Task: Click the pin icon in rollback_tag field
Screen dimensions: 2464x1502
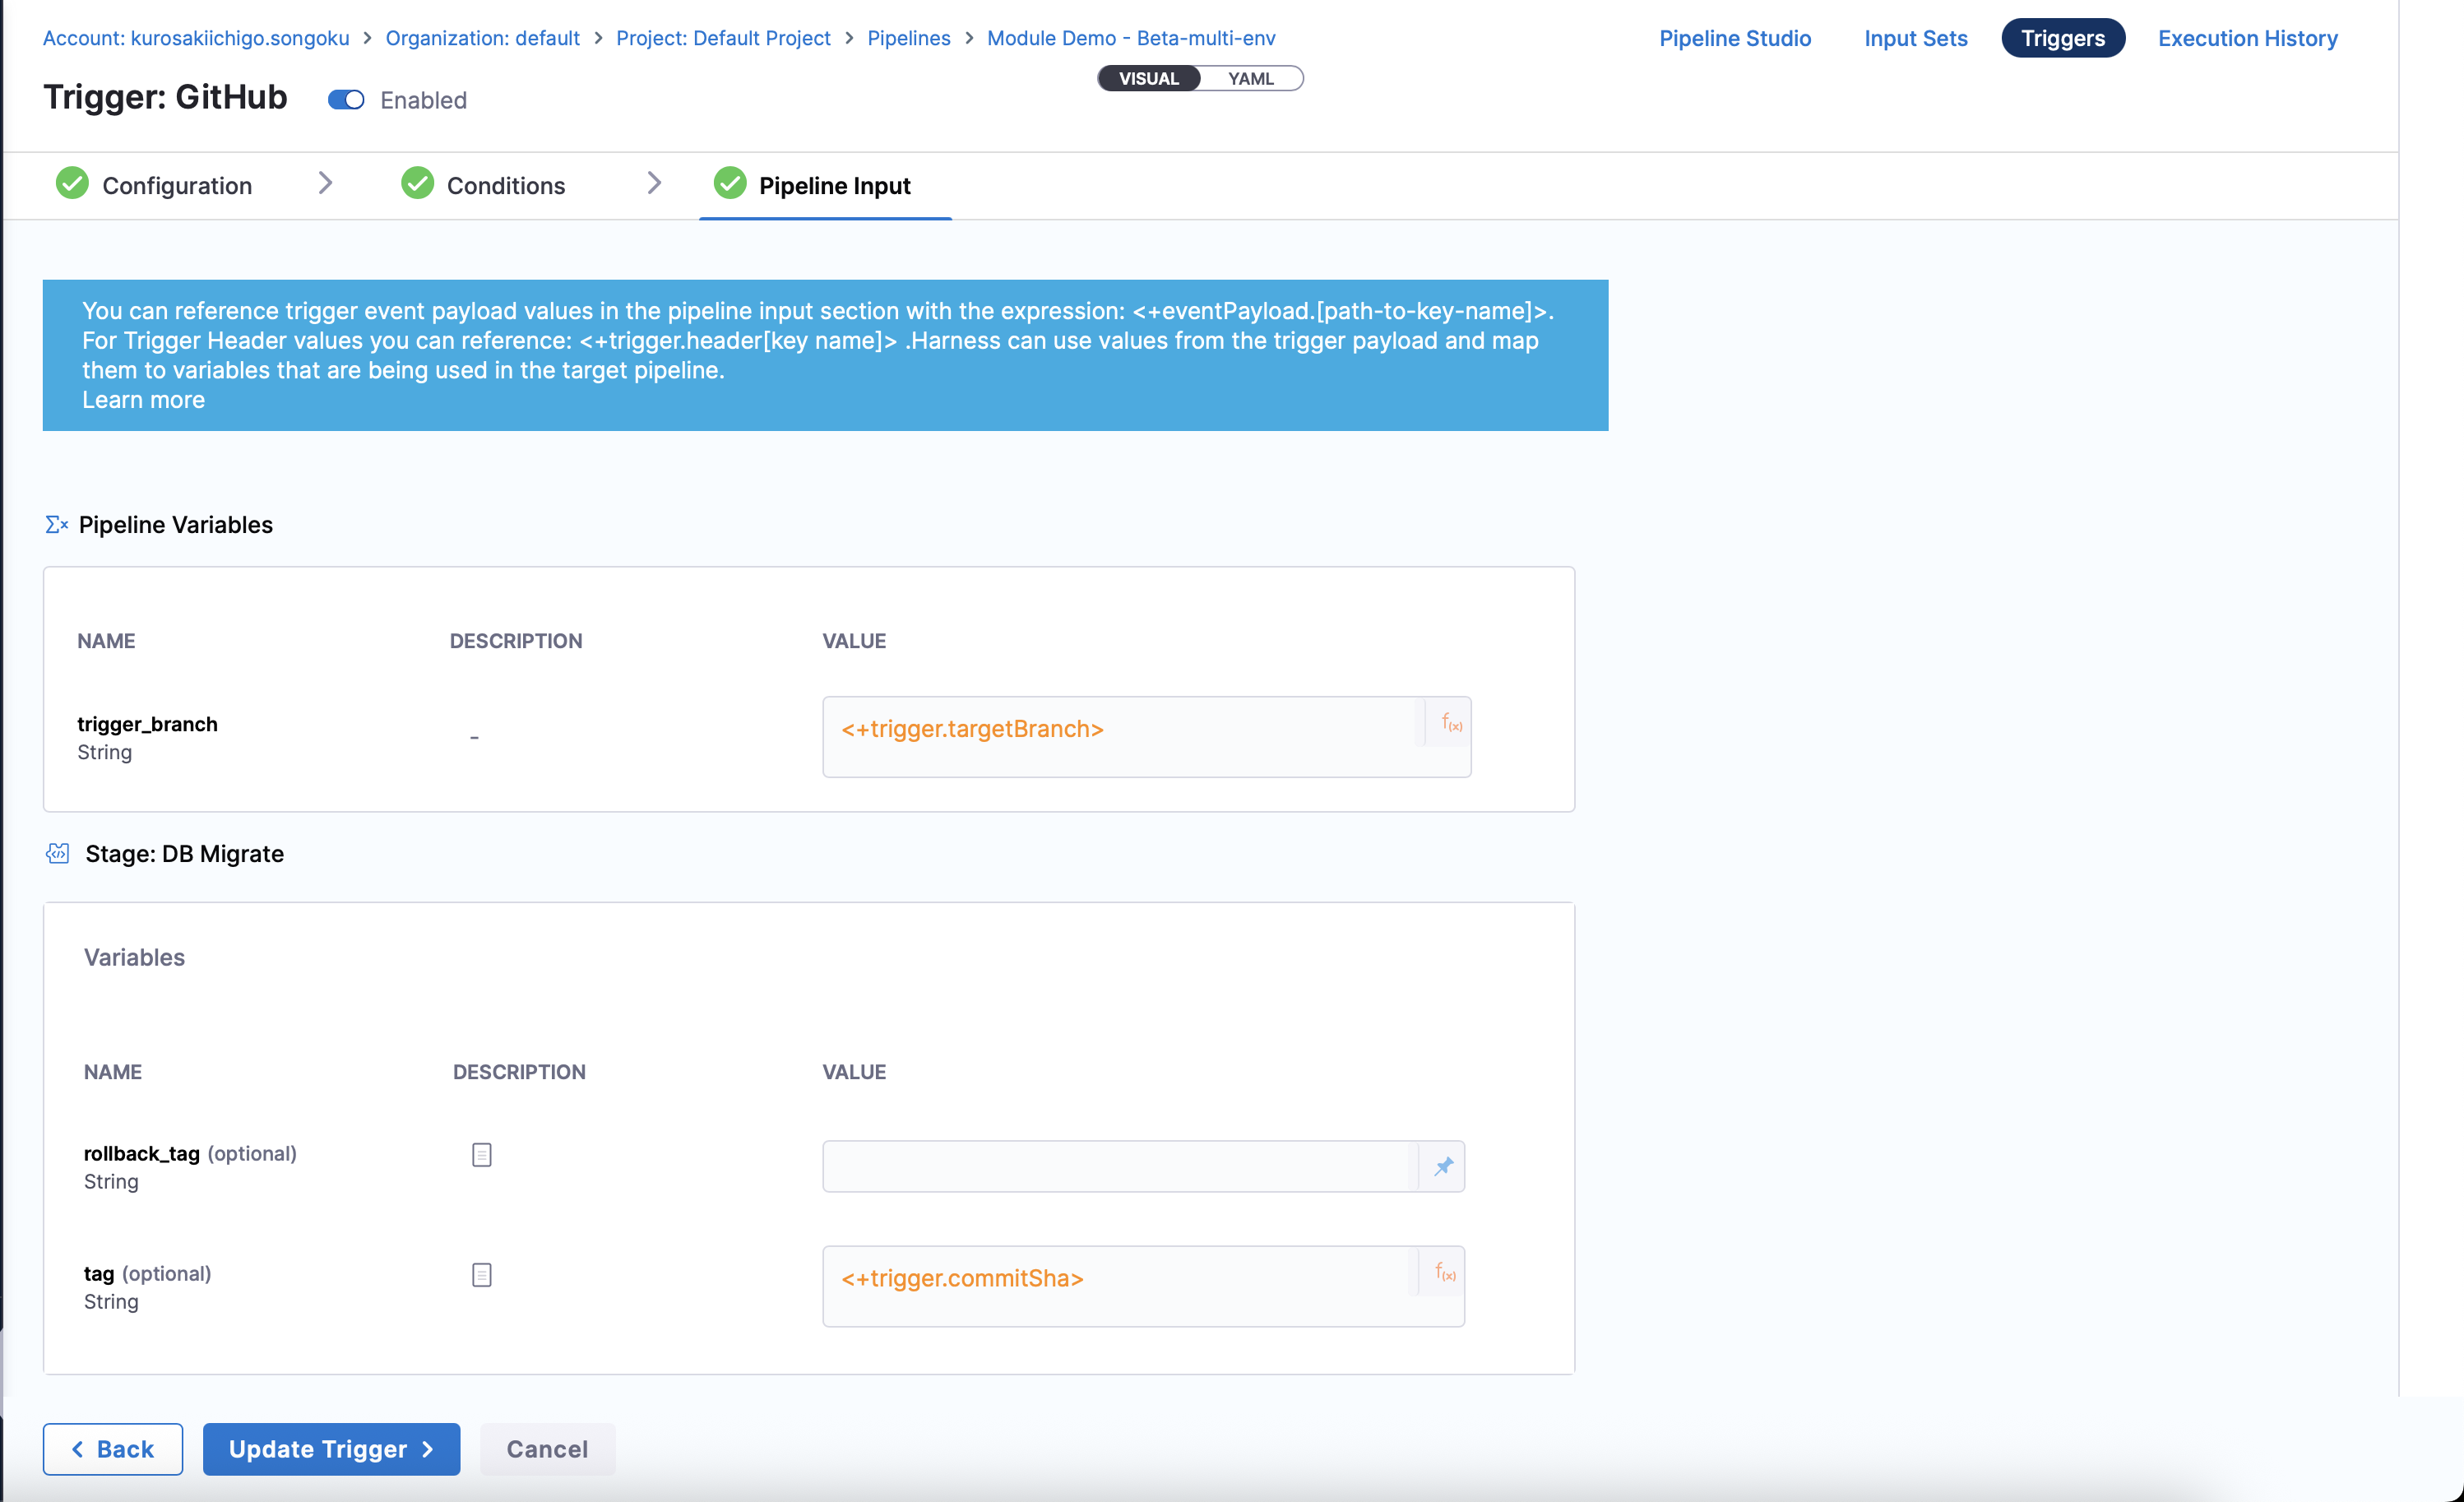Action: click(1443, 1166)
